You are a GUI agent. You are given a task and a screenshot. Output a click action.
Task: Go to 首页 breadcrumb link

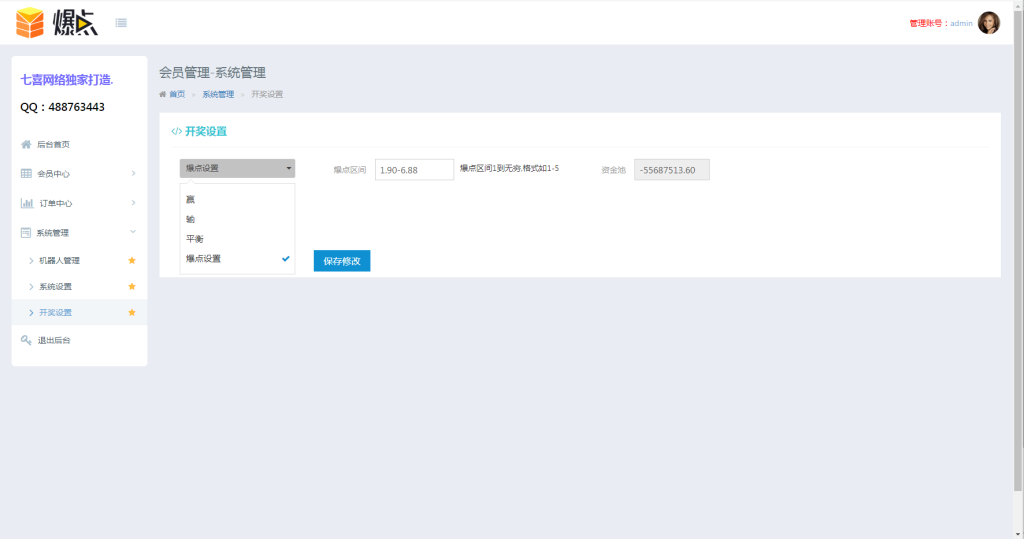point(177,94)
